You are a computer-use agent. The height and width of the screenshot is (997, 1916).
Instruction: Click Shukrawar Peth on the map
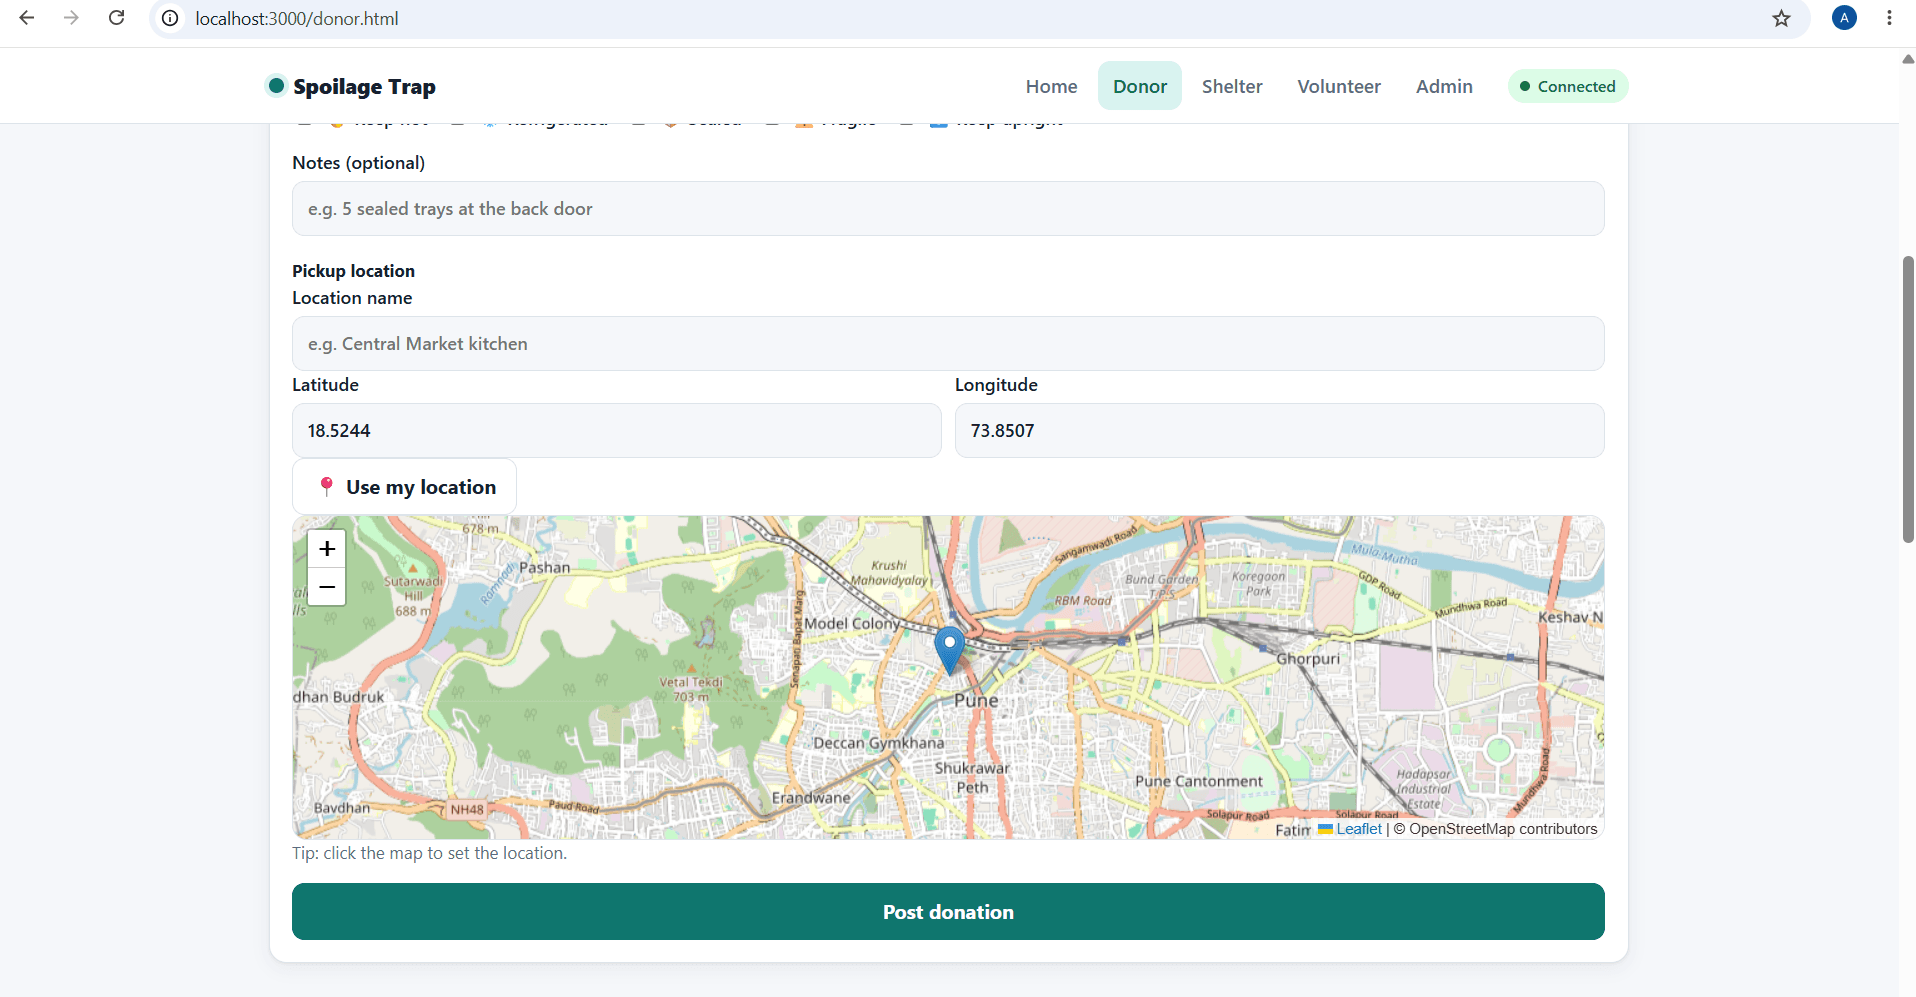[x=972, y=778]
